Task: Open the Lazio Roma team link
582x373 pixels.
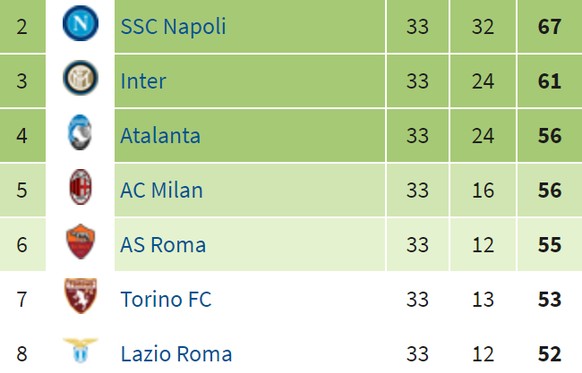Action: tap(176, 354)
